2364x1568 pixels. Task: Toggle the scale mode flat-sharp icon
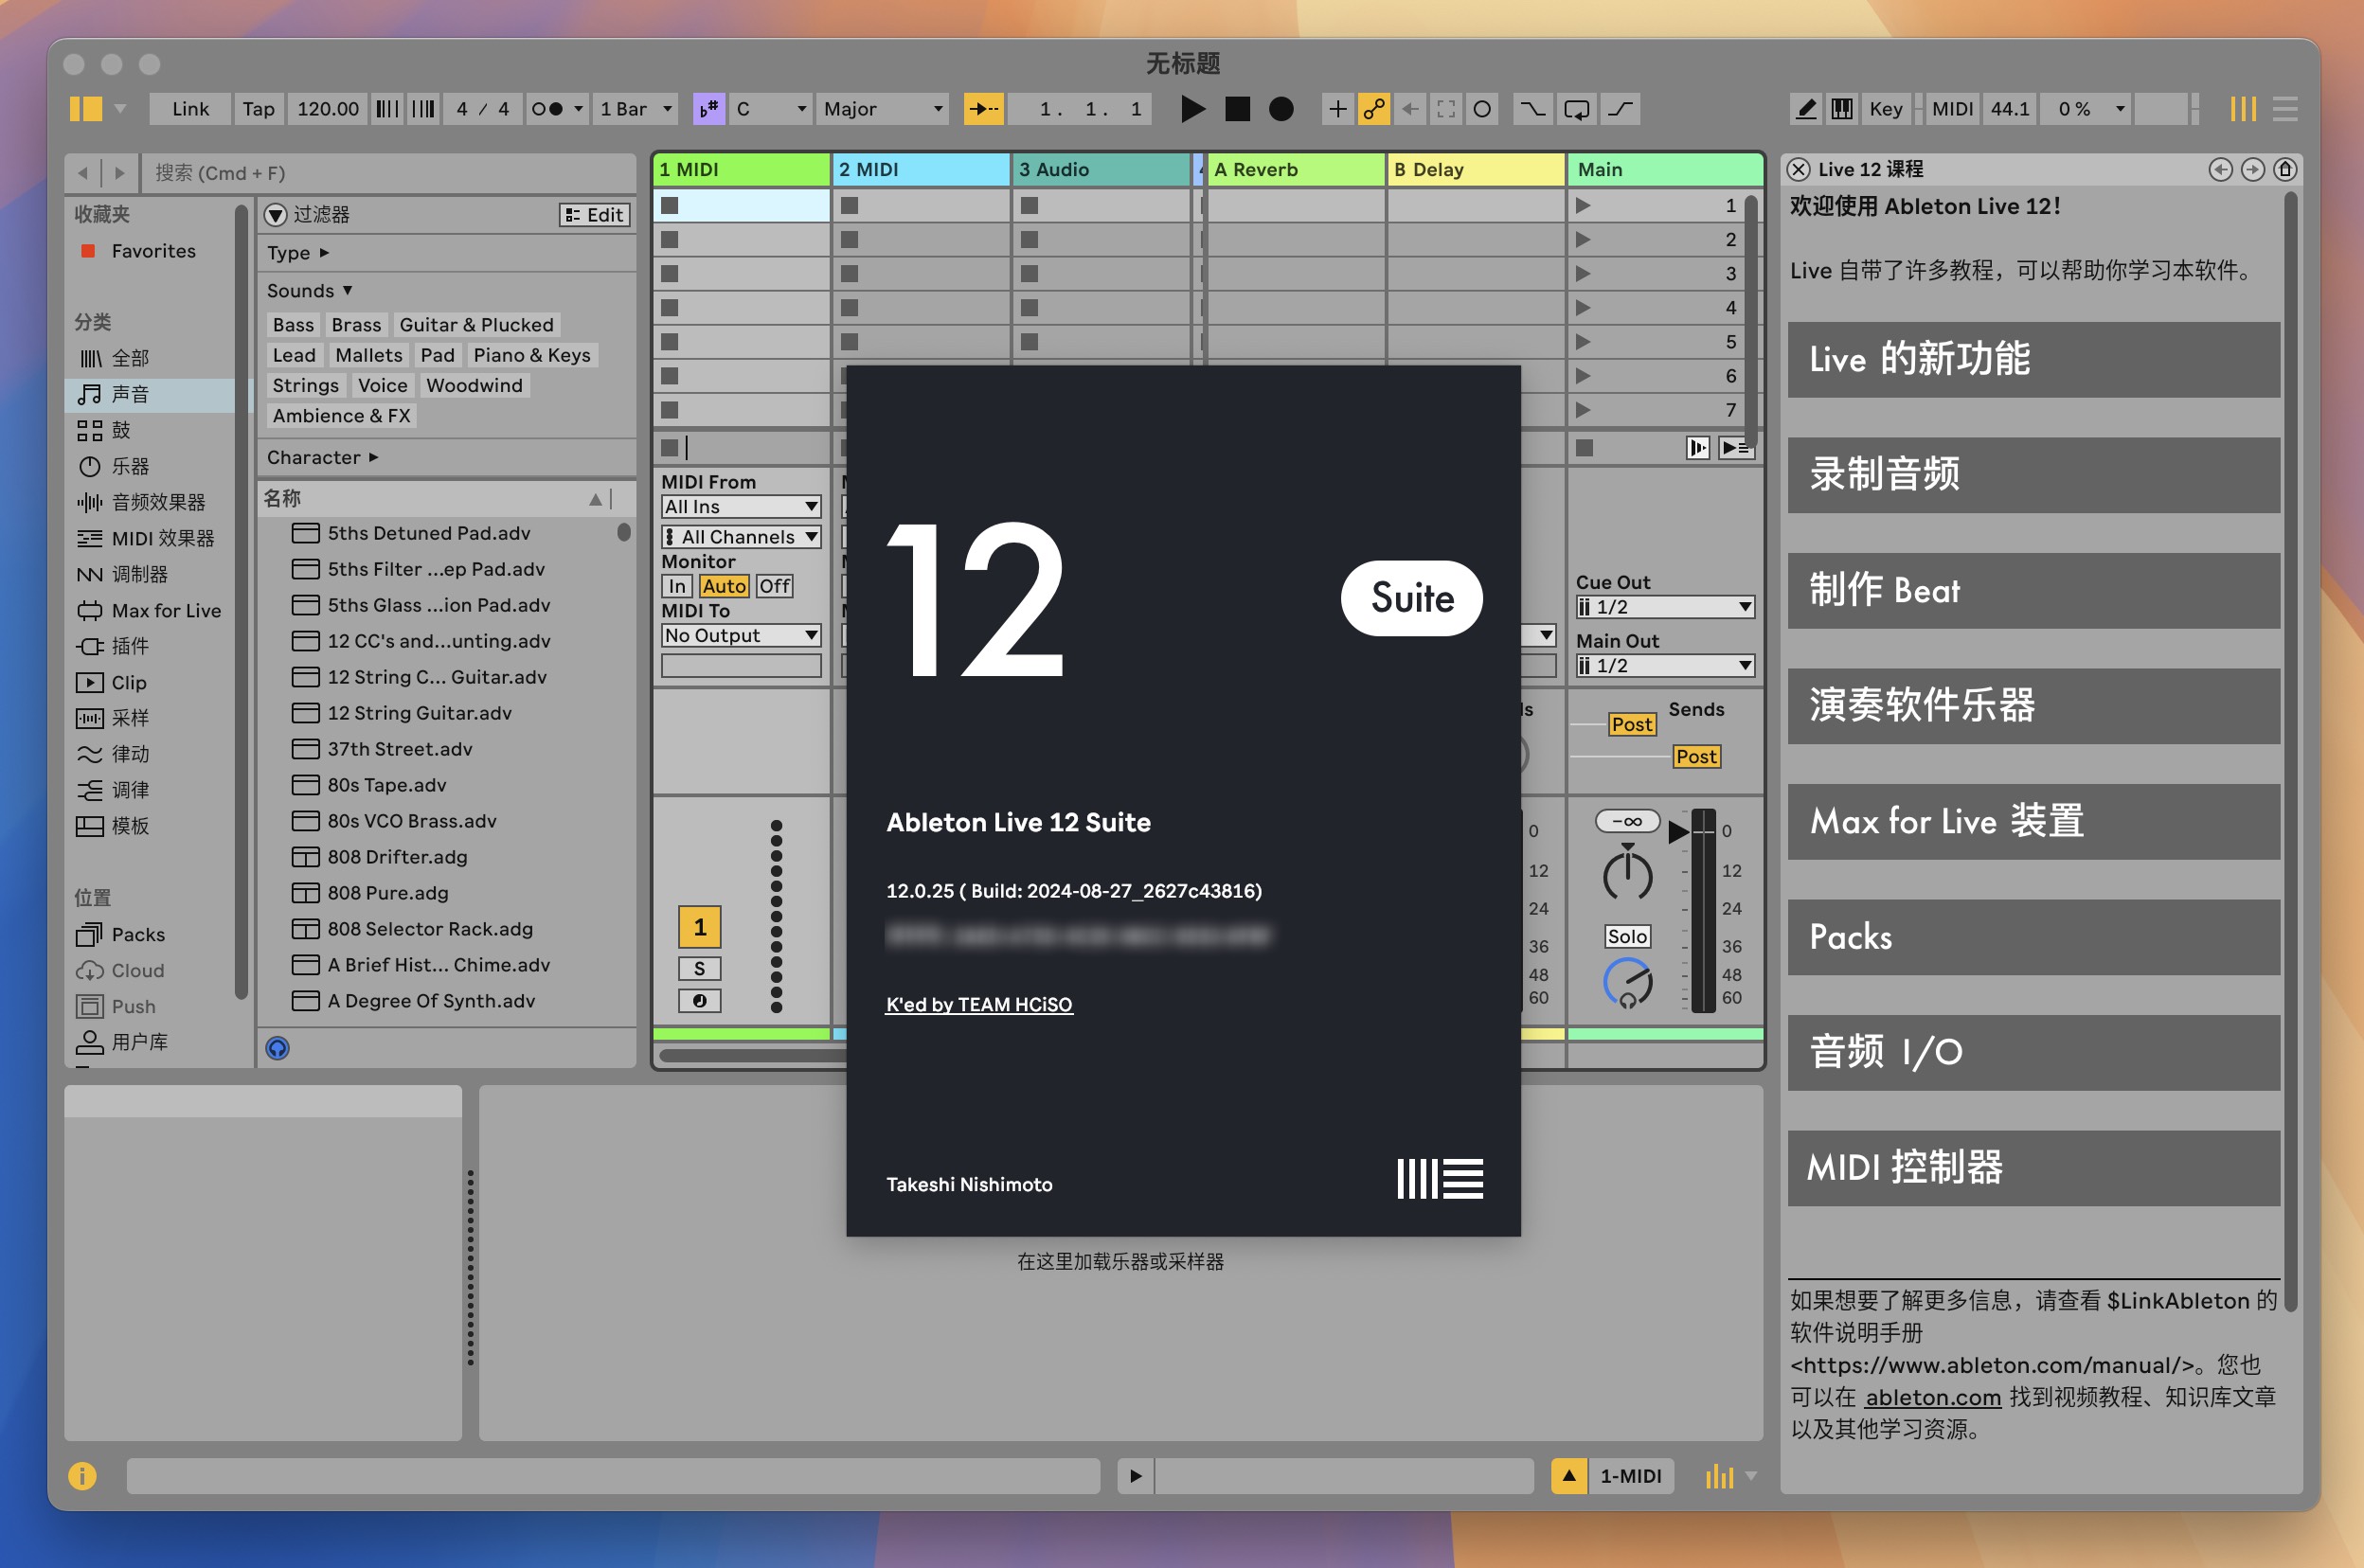[x=709, y=109]
